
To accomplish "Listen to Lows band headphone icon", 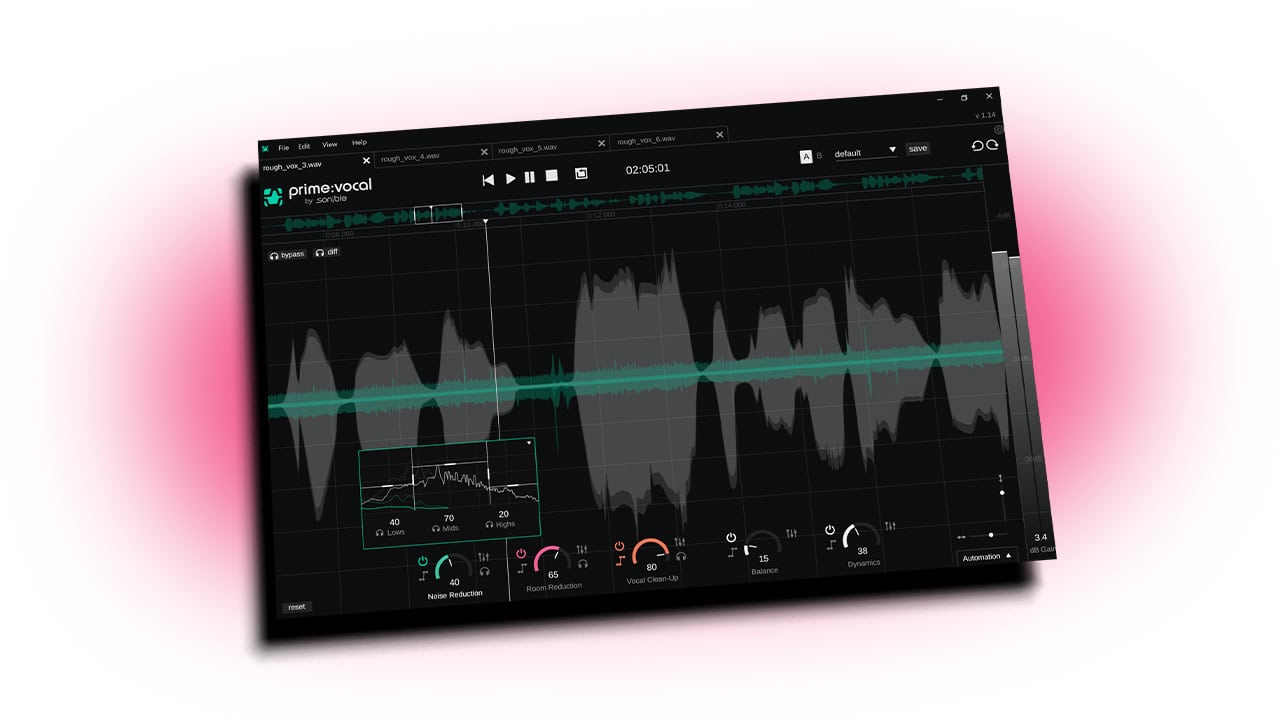I will (x=380, y=533).
